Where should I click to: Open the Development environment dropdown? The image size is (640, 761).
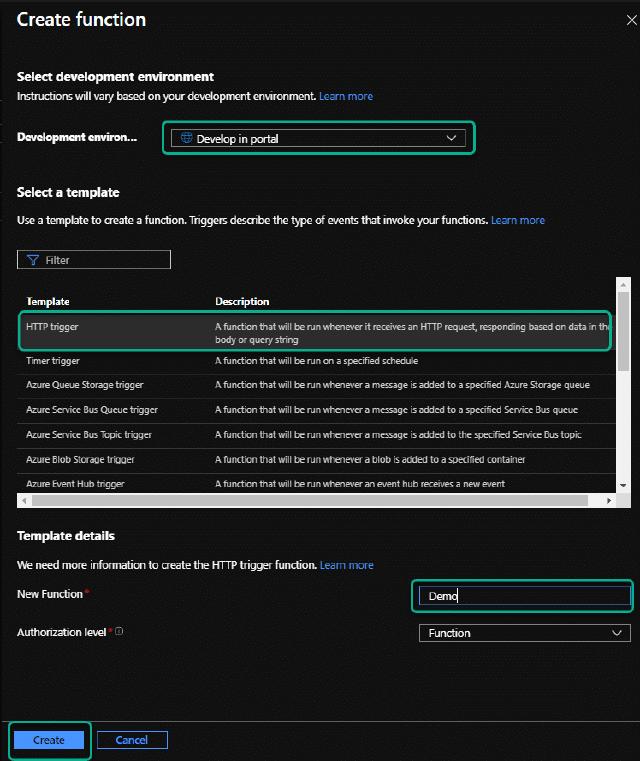[x=318, y=139]
